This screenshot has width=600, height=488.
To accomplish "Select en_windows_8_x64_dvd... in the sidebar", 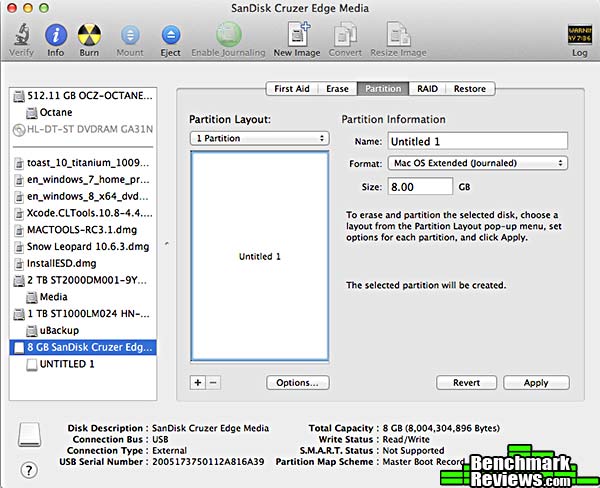I will (83, 197).
